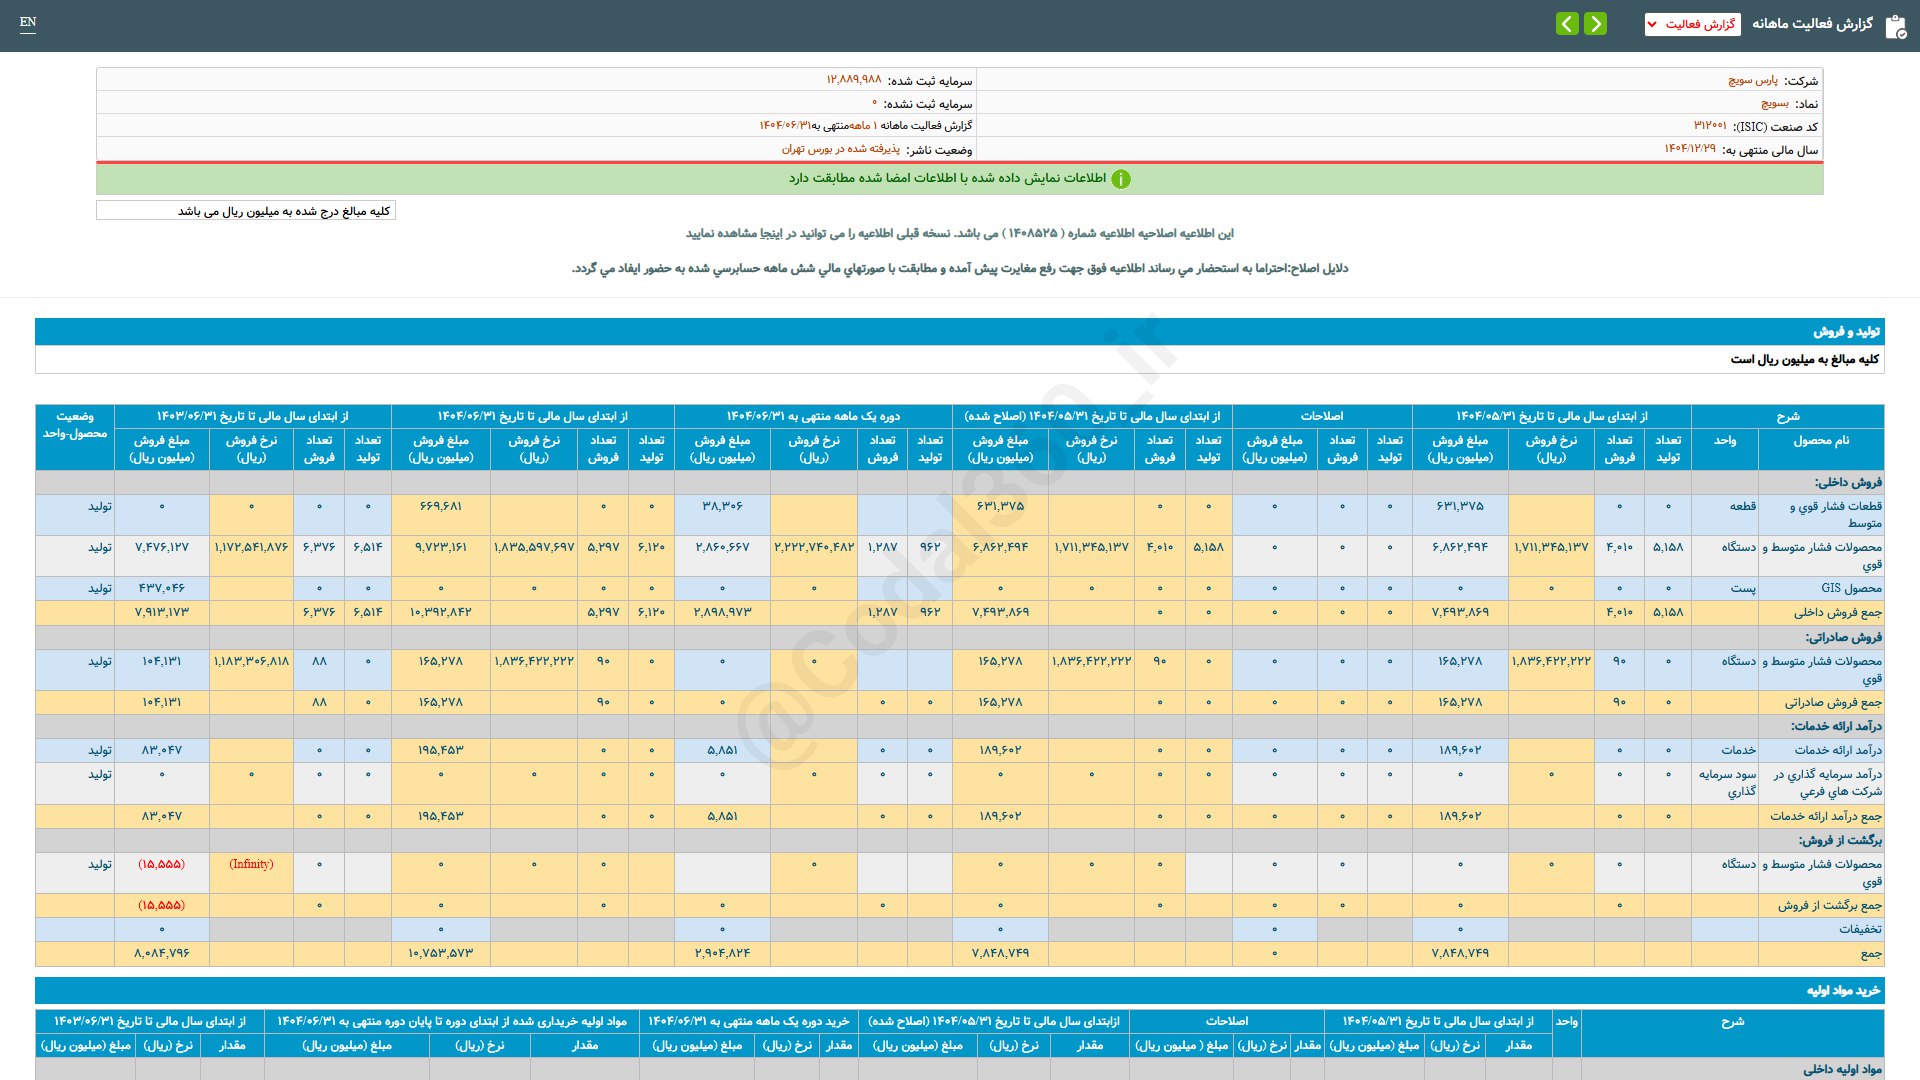Click the green right arrow button
The image size is (1920, 1080).
coord(1596,23)
